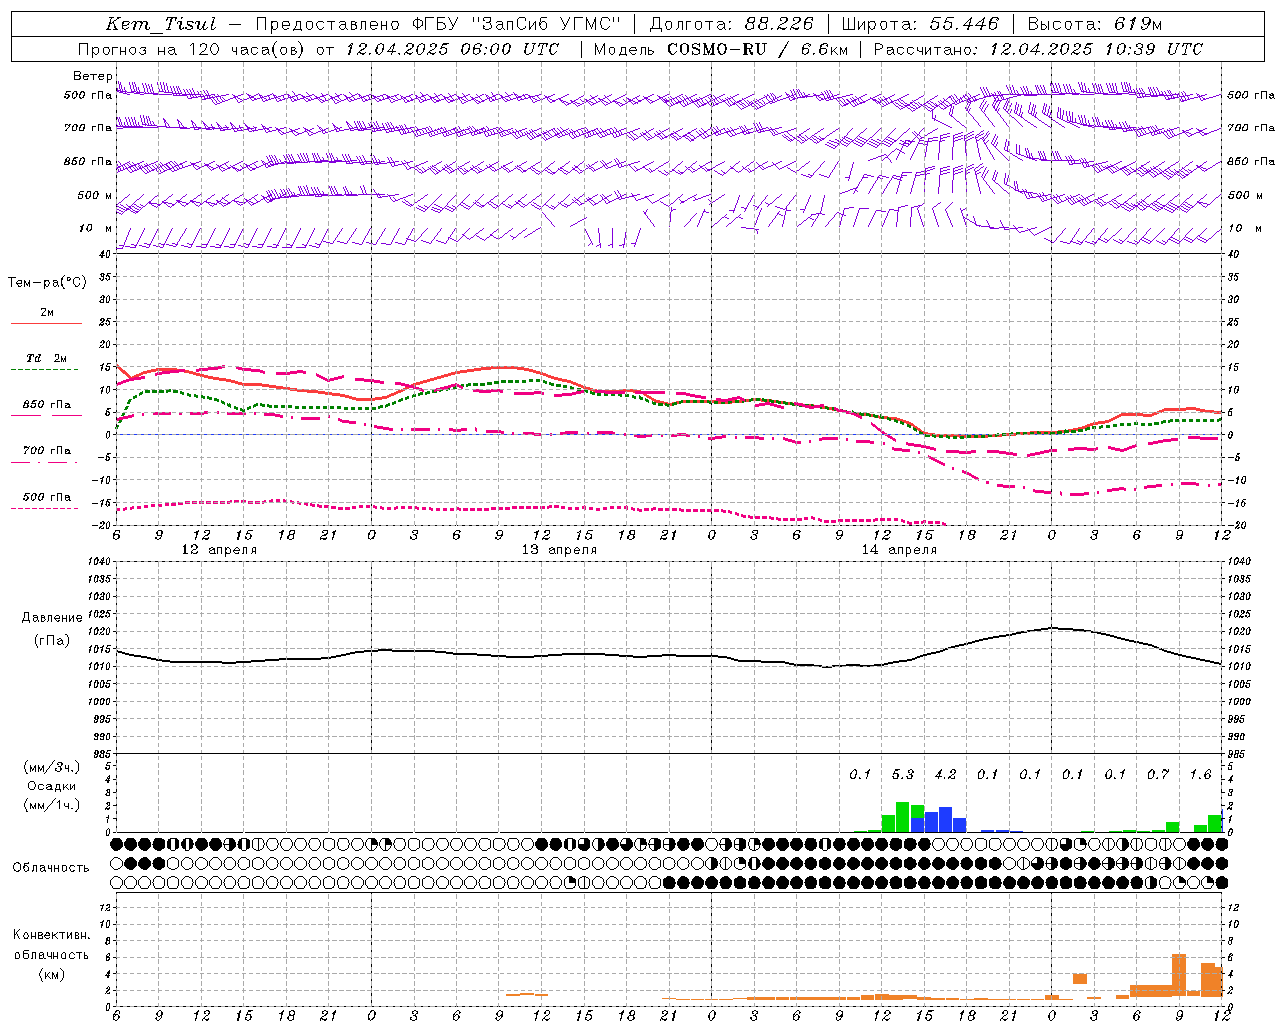Click the Ветер wind panel label
This screenshot has width=1280, height=1024.
tap(93, 76)
